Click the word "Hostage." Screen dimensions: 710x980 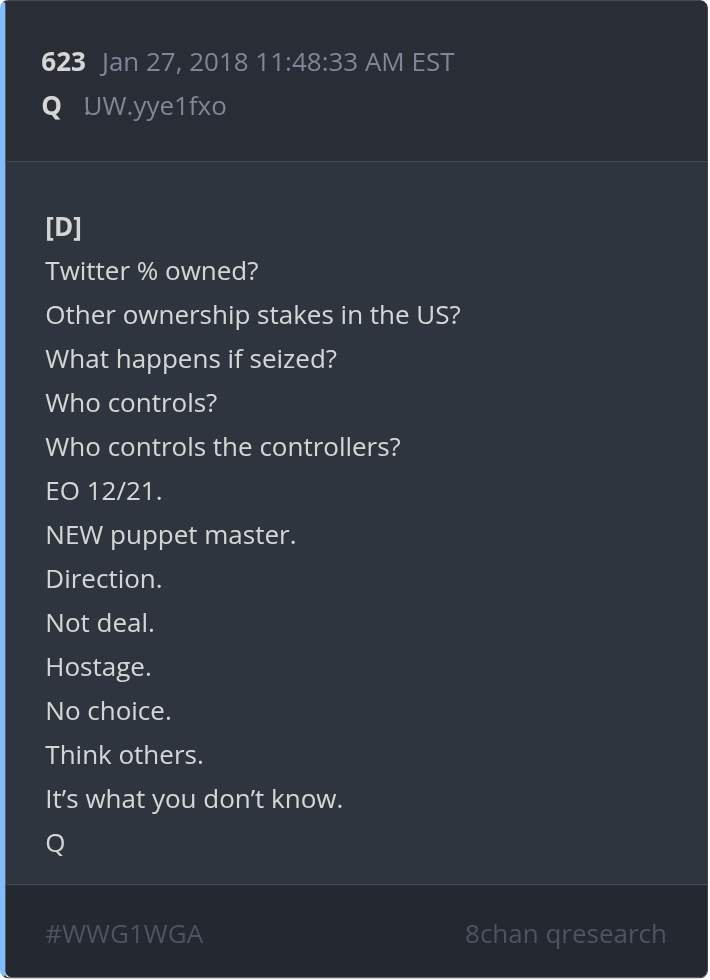point(98,667)
